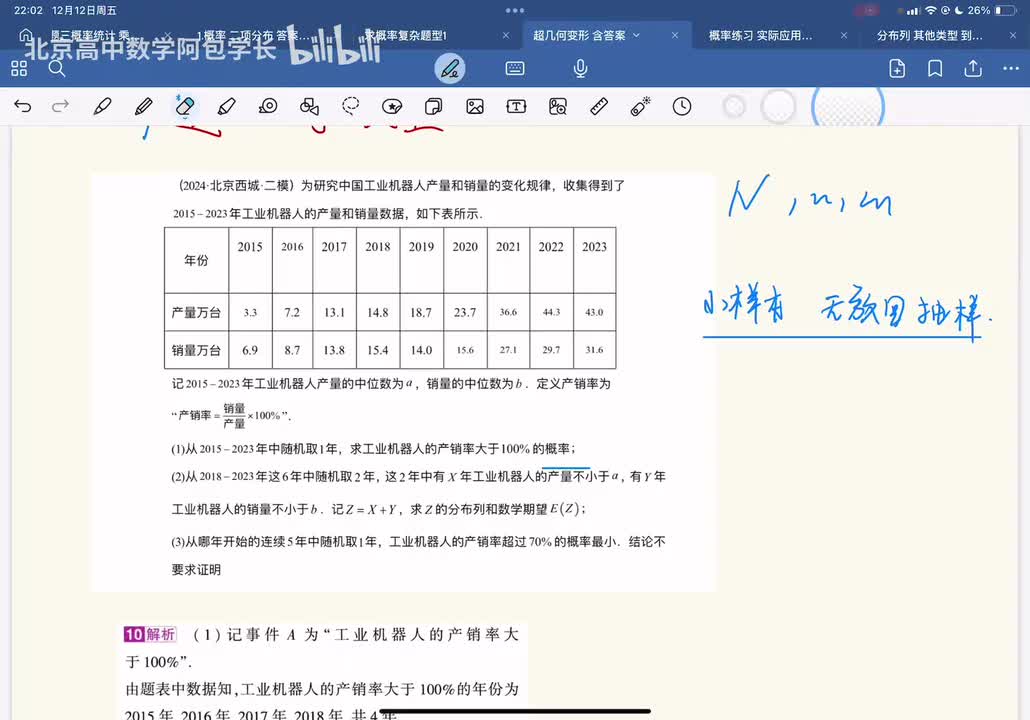1030x720 pixels.
Task: Switch to the 周三概率统计 tab
Action: pos(90,35)
